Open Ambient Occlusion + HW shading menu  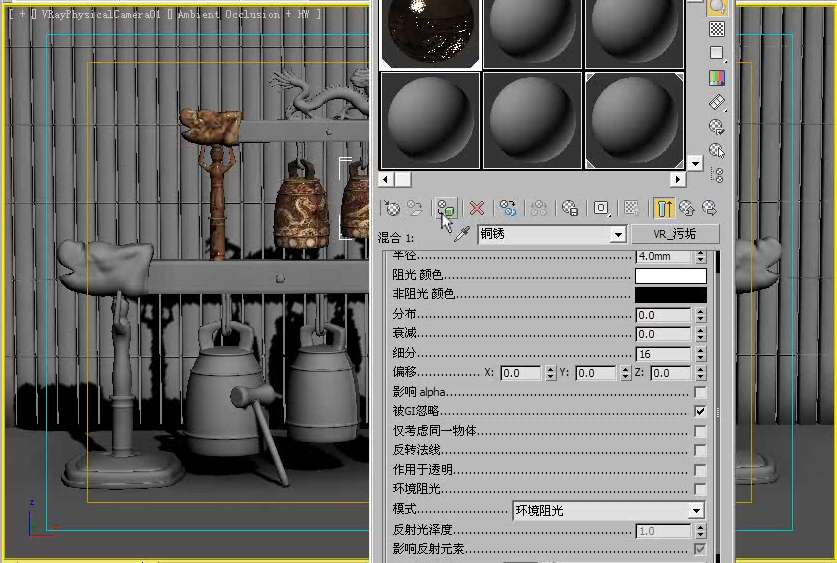[x=243, y=14]
